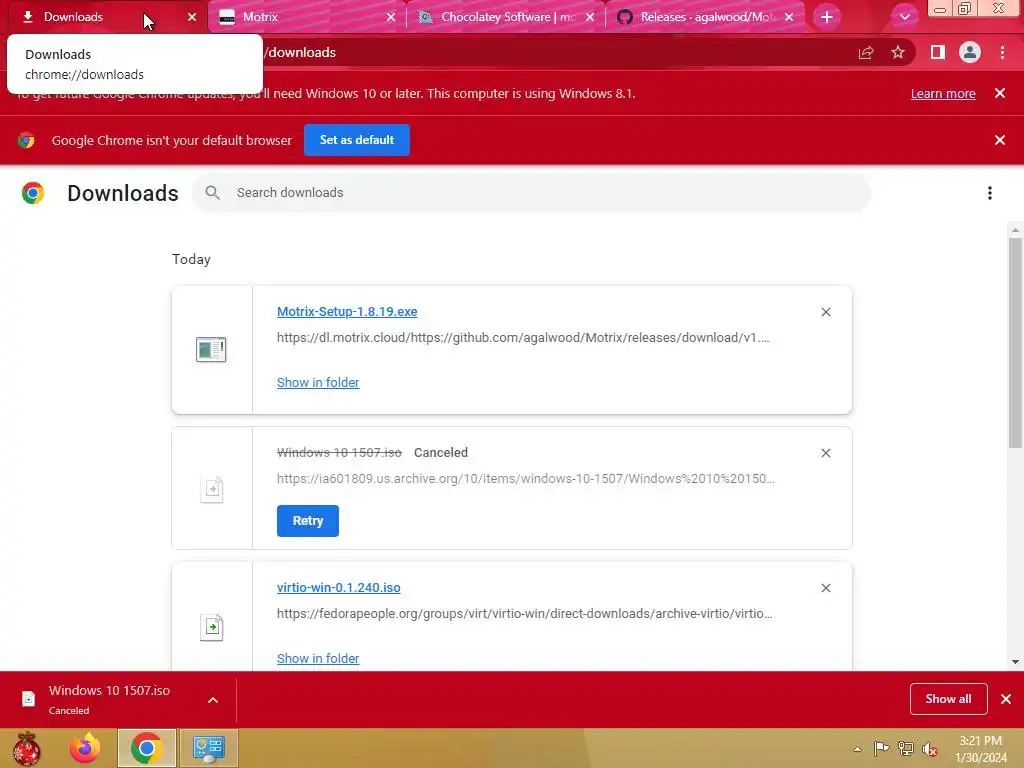The image size is (1024, 768).
Task: Remove Motrix-Setup-1.8.19.exe from list
Action: [x=825, y=312]
